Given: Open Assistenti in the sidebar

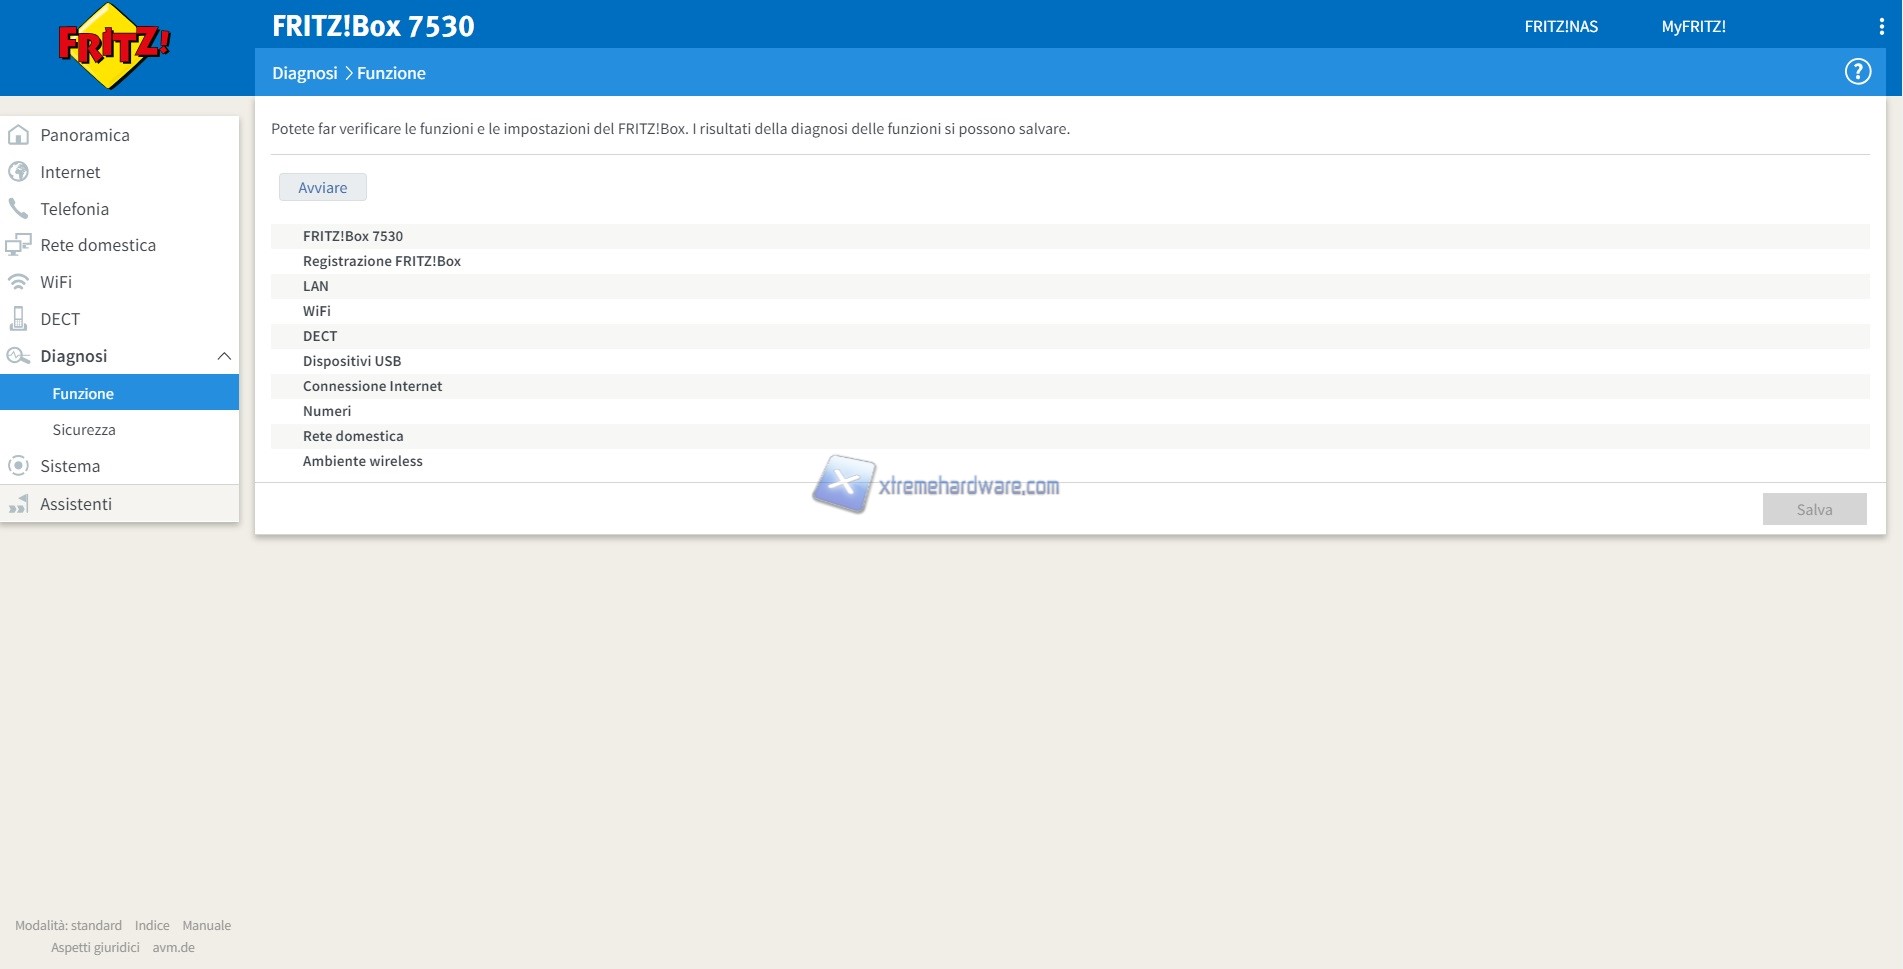Looking at the screenshot, I should coord(76,504).
